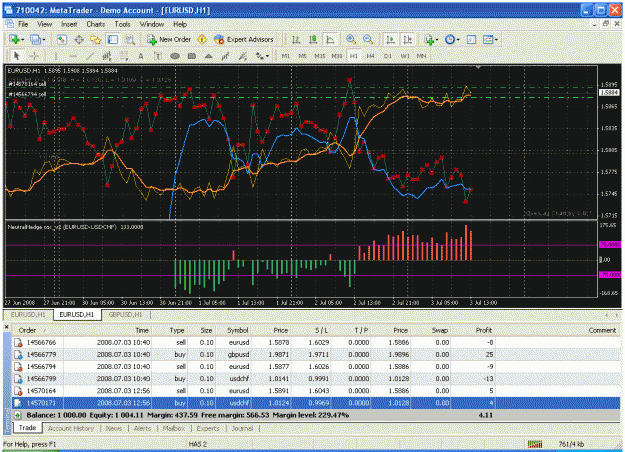The image size is (625, 452).
Task: Select the Fibonacci Retracement tool
Action: pos(124,56)
